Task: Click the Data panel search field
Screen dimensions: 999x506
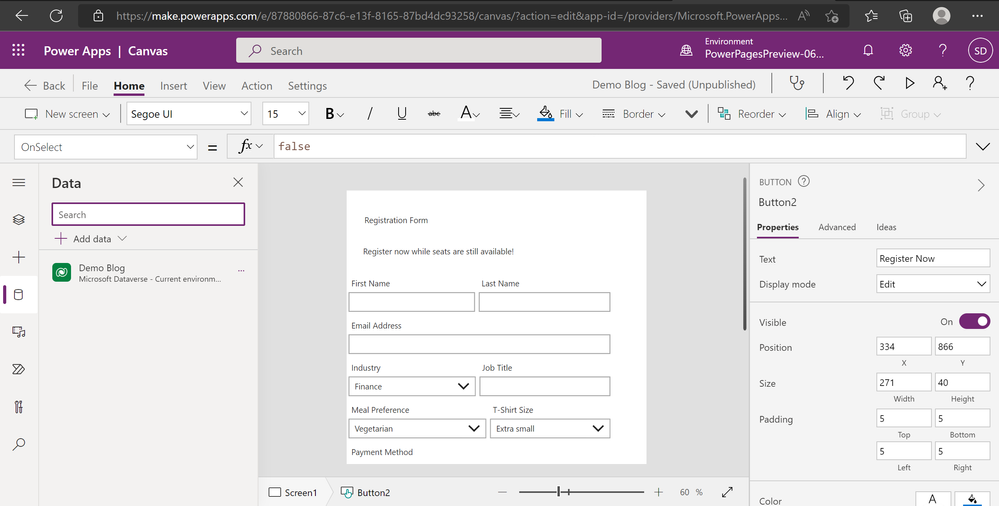Action: (148, 214)
